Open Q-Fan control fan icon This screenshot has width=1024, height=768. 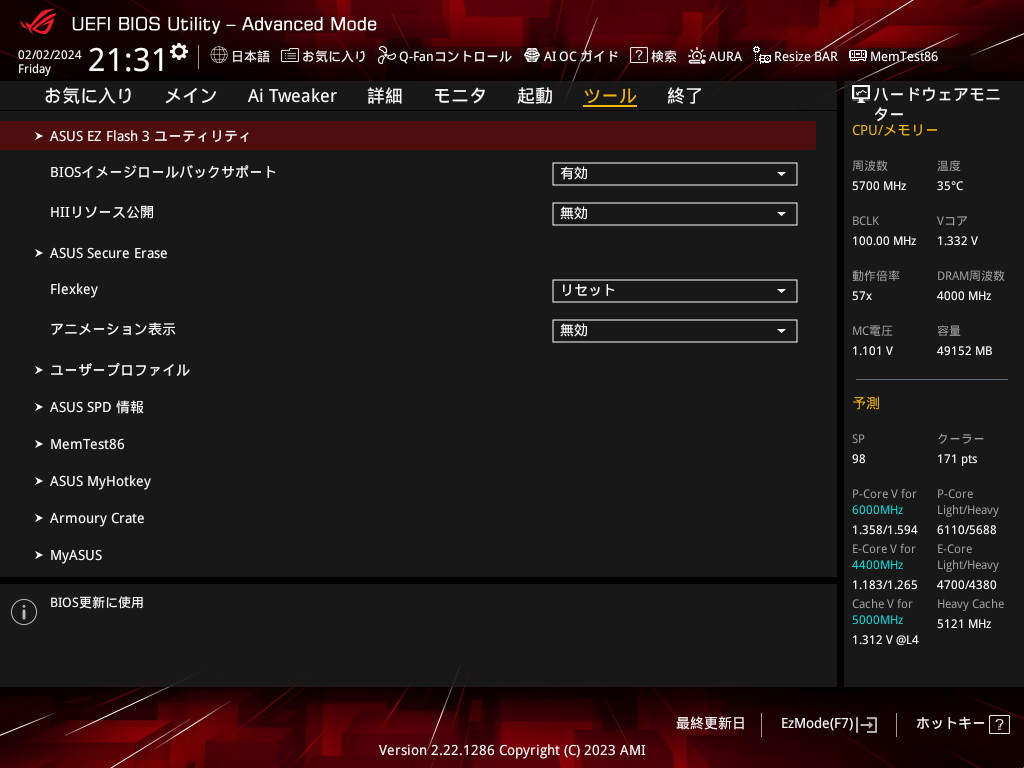387,56
